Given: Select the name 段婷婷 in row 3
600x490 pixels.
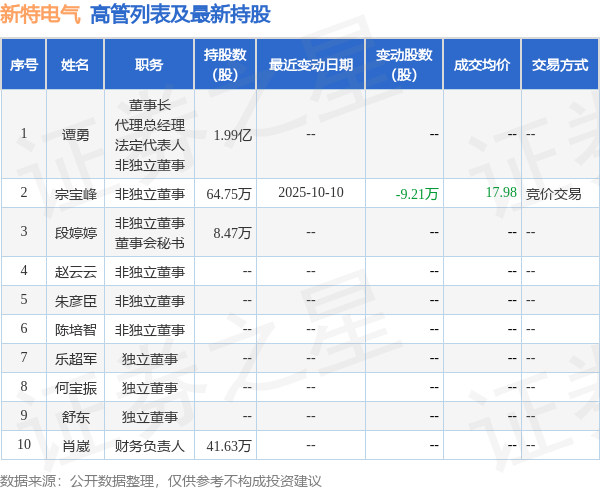Looking at the screenshot, I should (x=75, y=233).
